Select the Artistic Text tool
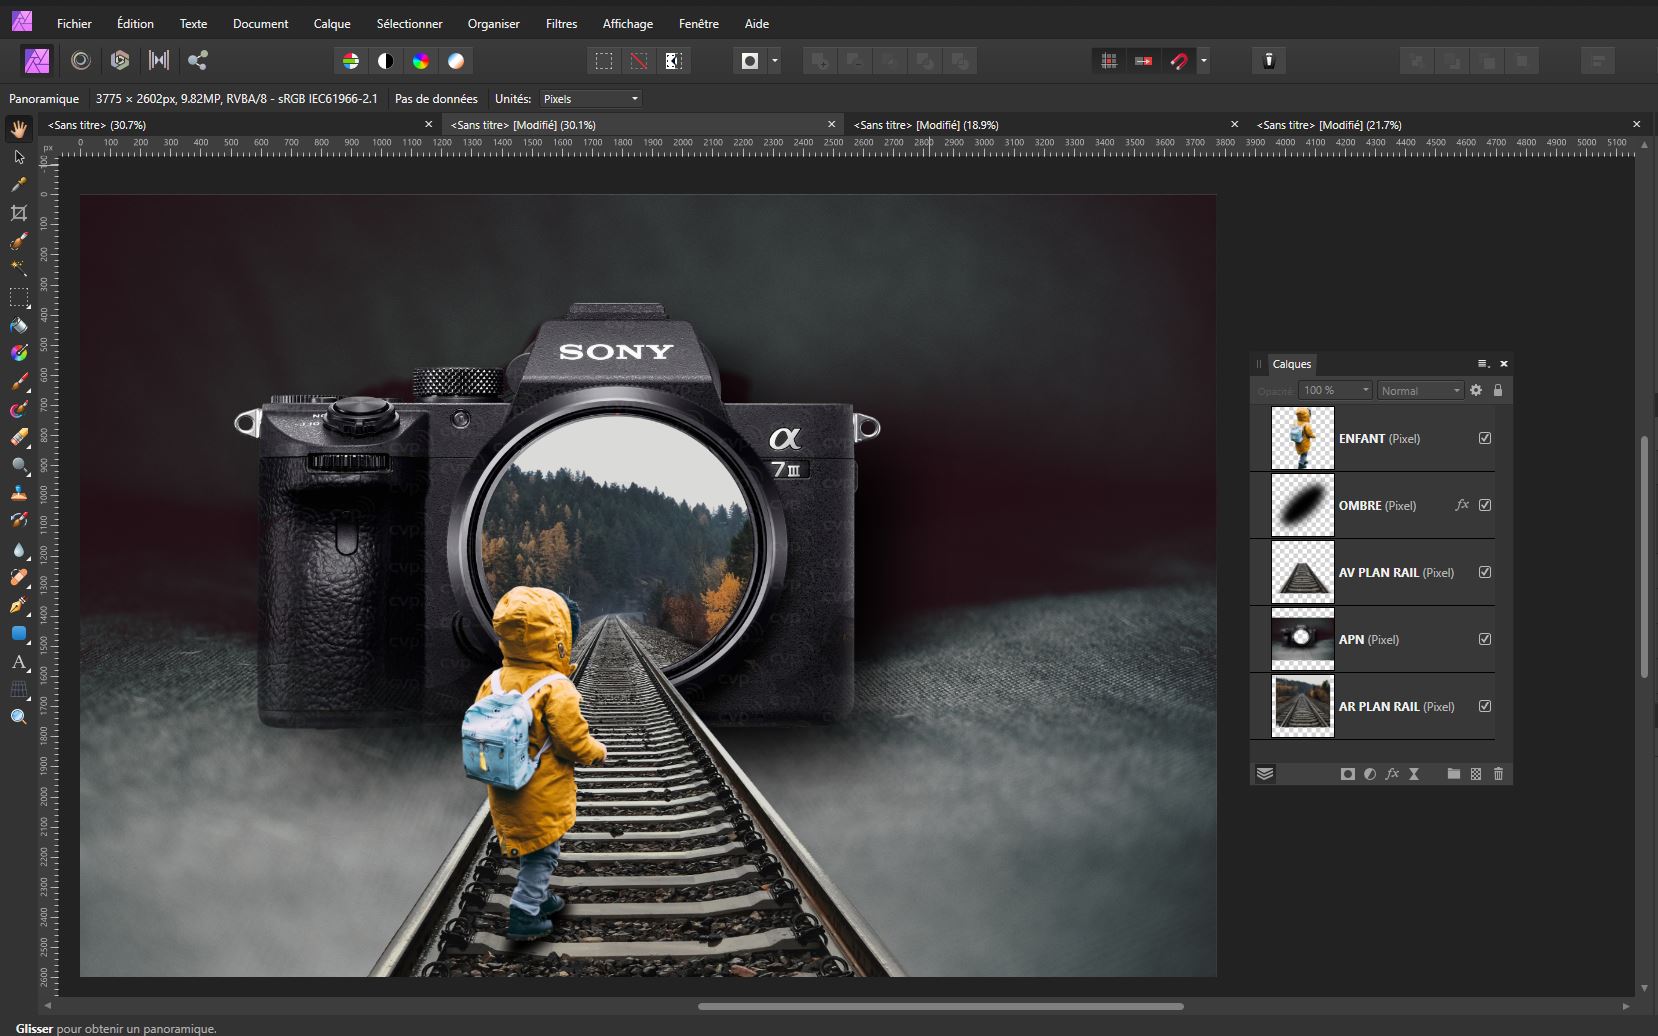The image size is (1658, 1036). coord(19,661)
